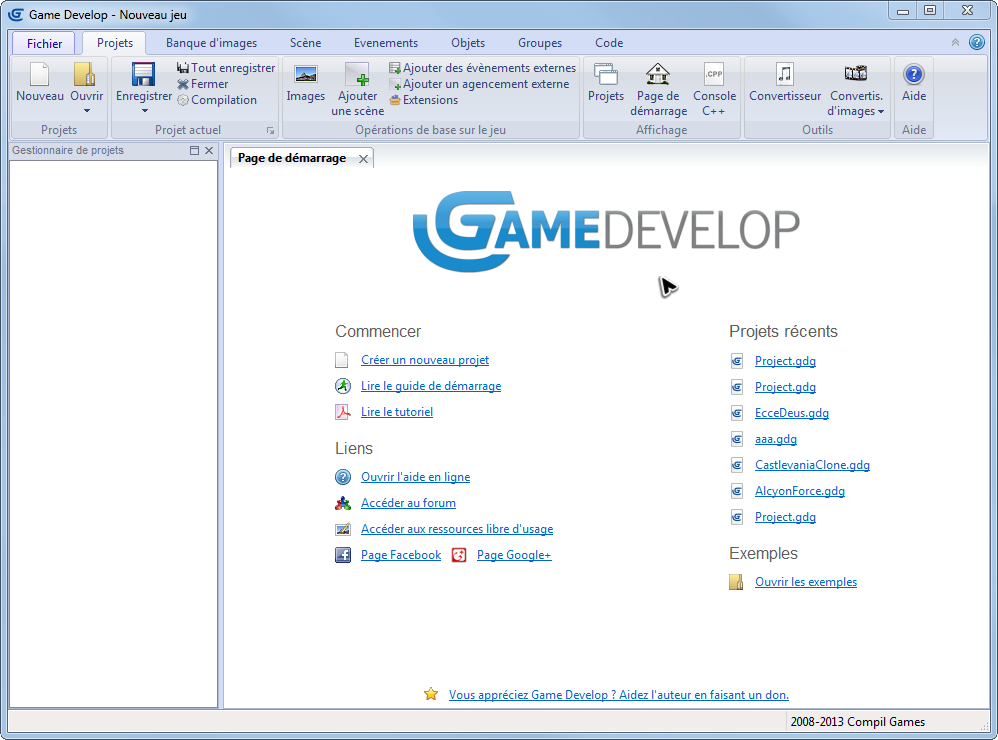Open a project with the Ouvrir folder icon
Screen dimensions: 998x740
[x=85, y=74]
